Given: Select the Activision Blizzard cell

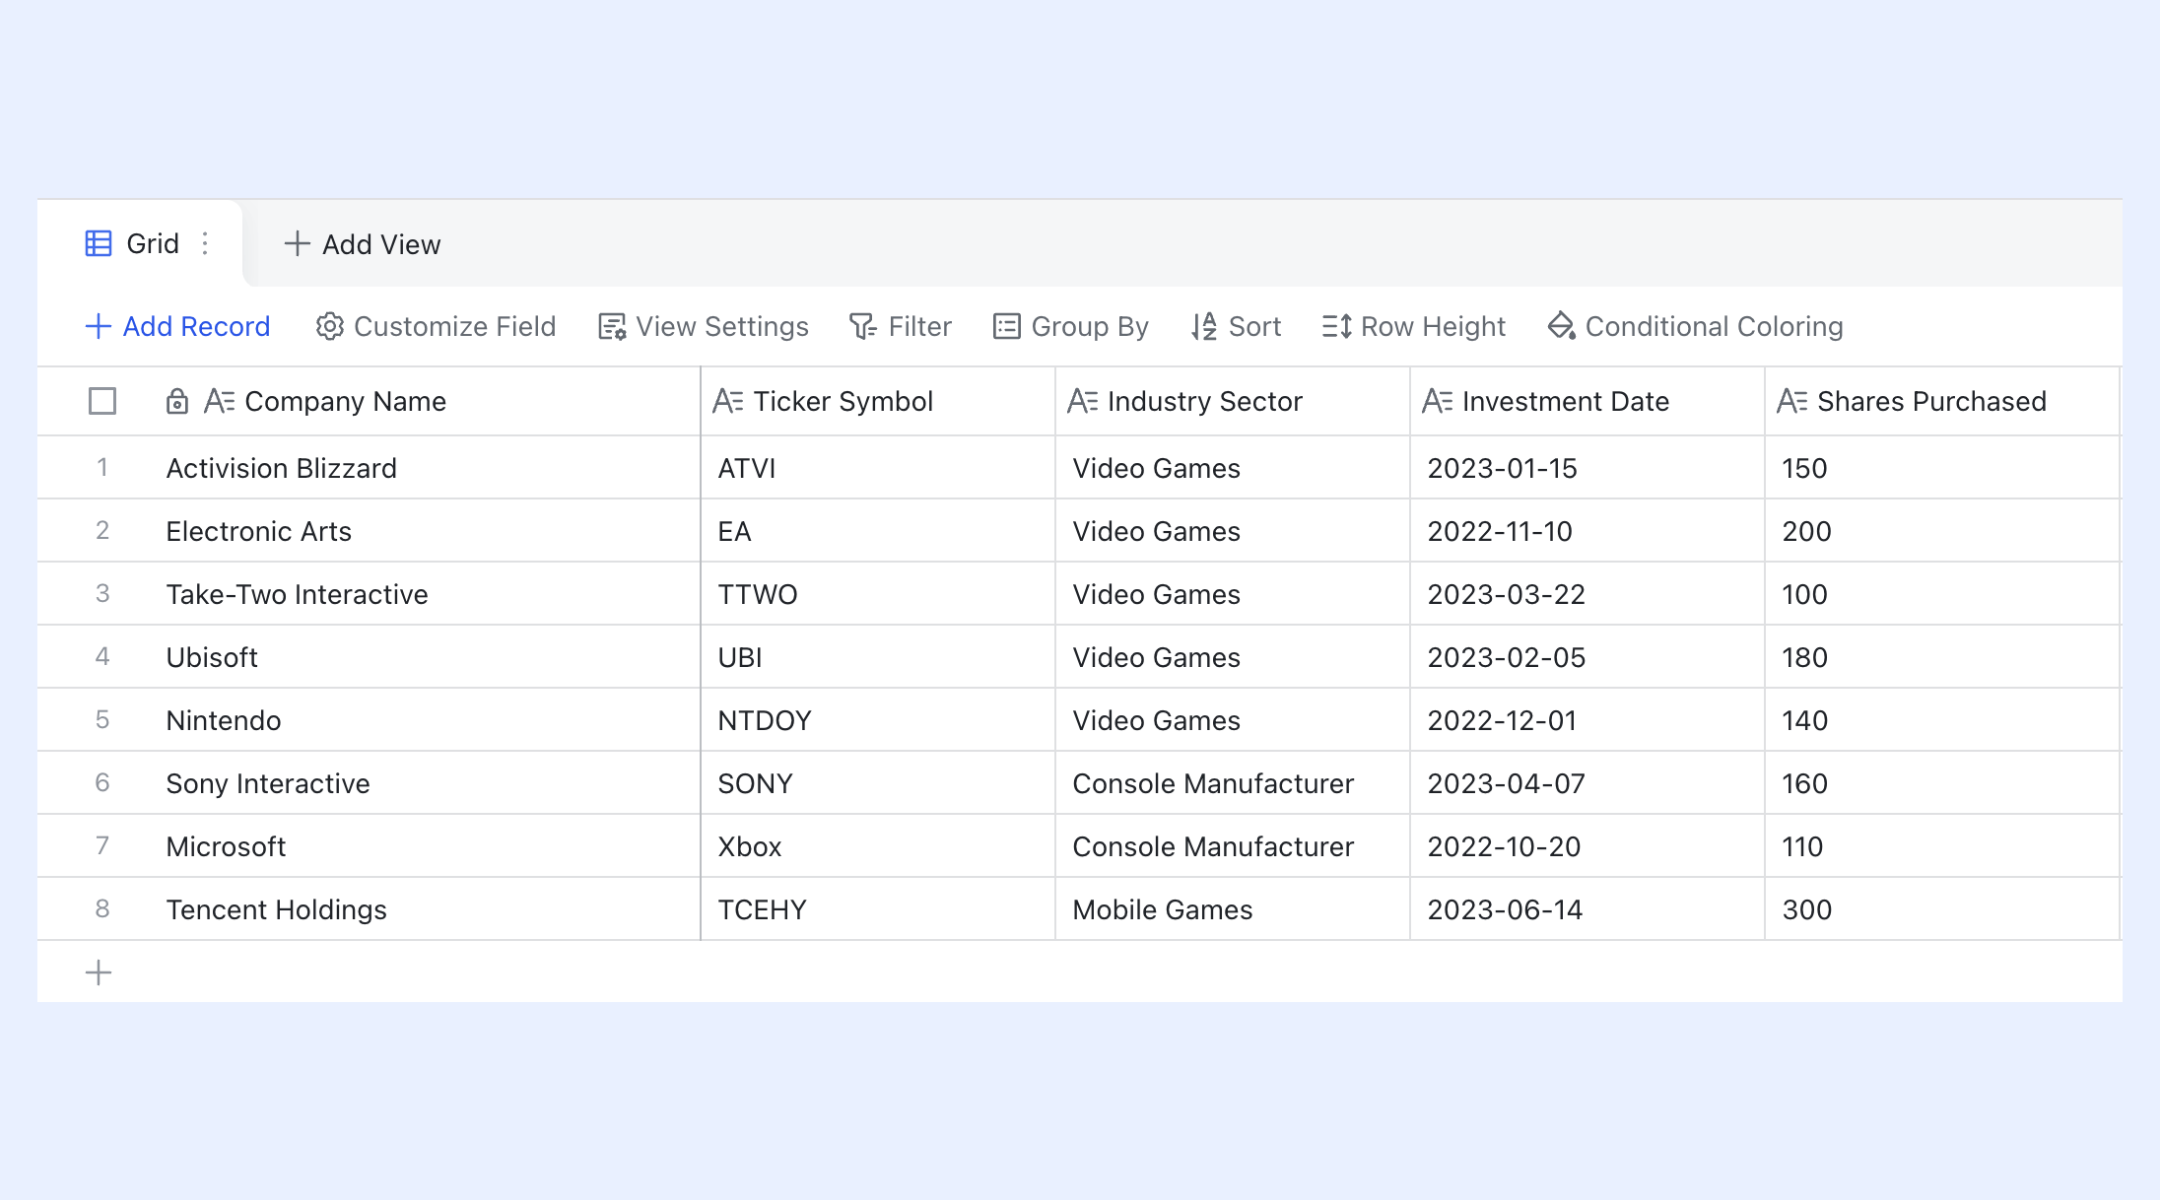Looking at the screenshot, I should pyautogui.click(x=425, y=468).
